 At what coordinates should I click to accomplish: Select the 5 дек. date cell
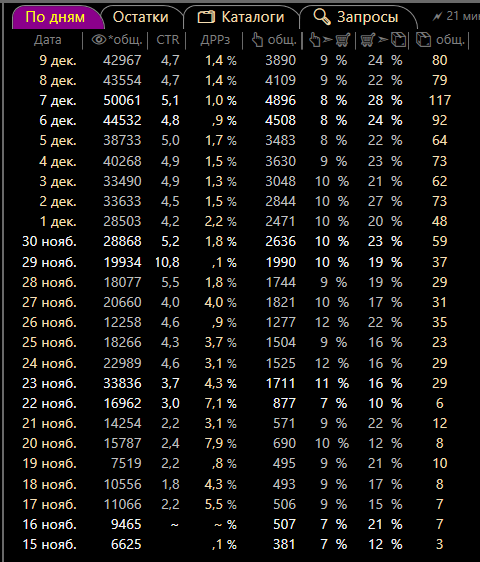click(x=58, y=140)
